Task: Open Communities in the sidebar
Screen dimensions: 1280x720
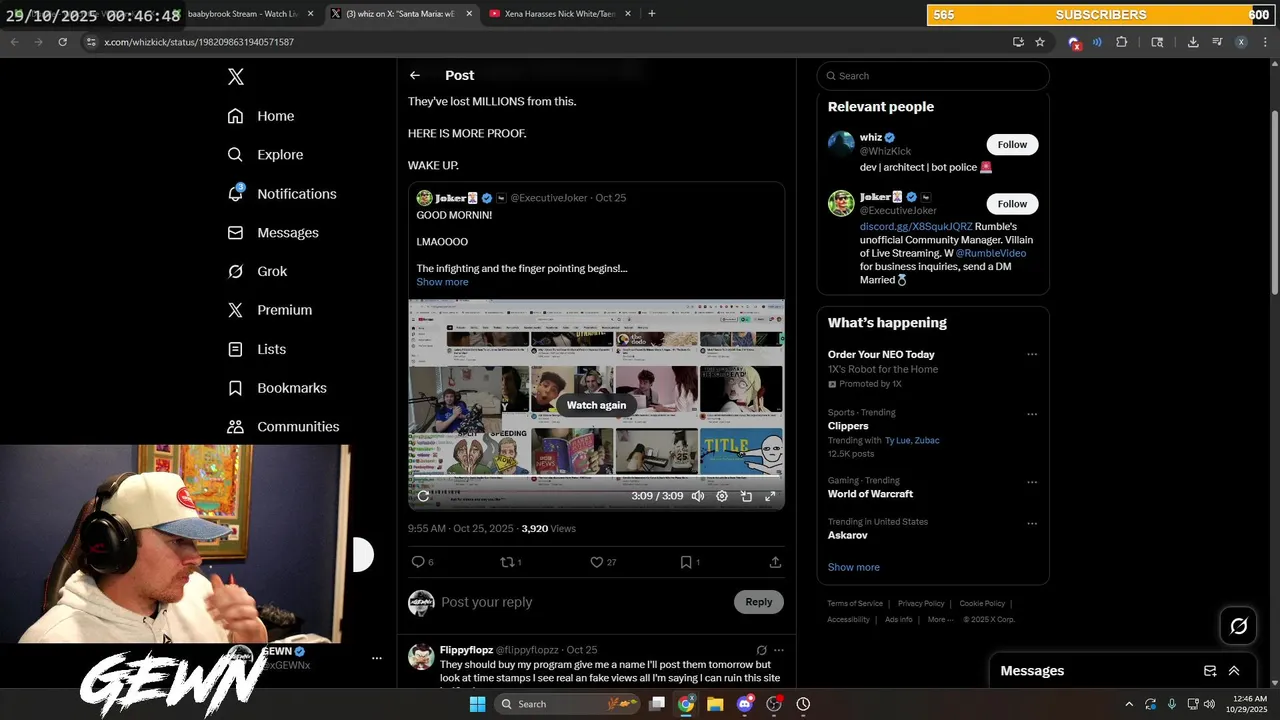Action: click(283, 427)
